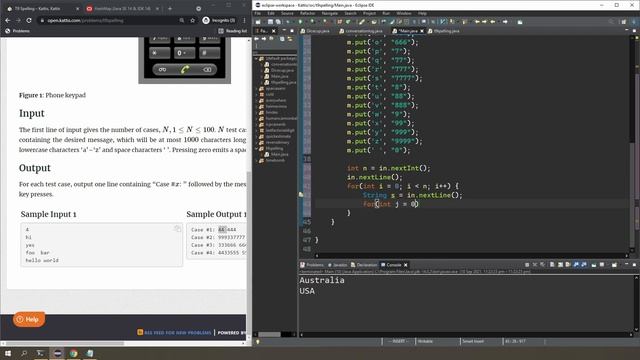Switch to the conversationlog.java editor tab
Image resolution: width=640 pixels, height=360 pixels.
(x=360, y=31)
